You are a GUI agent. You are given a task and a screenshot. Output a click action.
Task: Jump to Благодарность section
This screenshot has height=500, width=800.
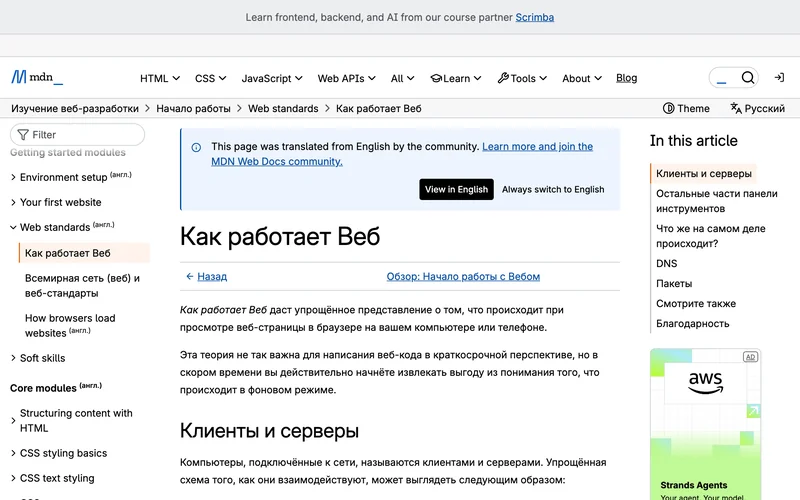(x=692, y=323)
